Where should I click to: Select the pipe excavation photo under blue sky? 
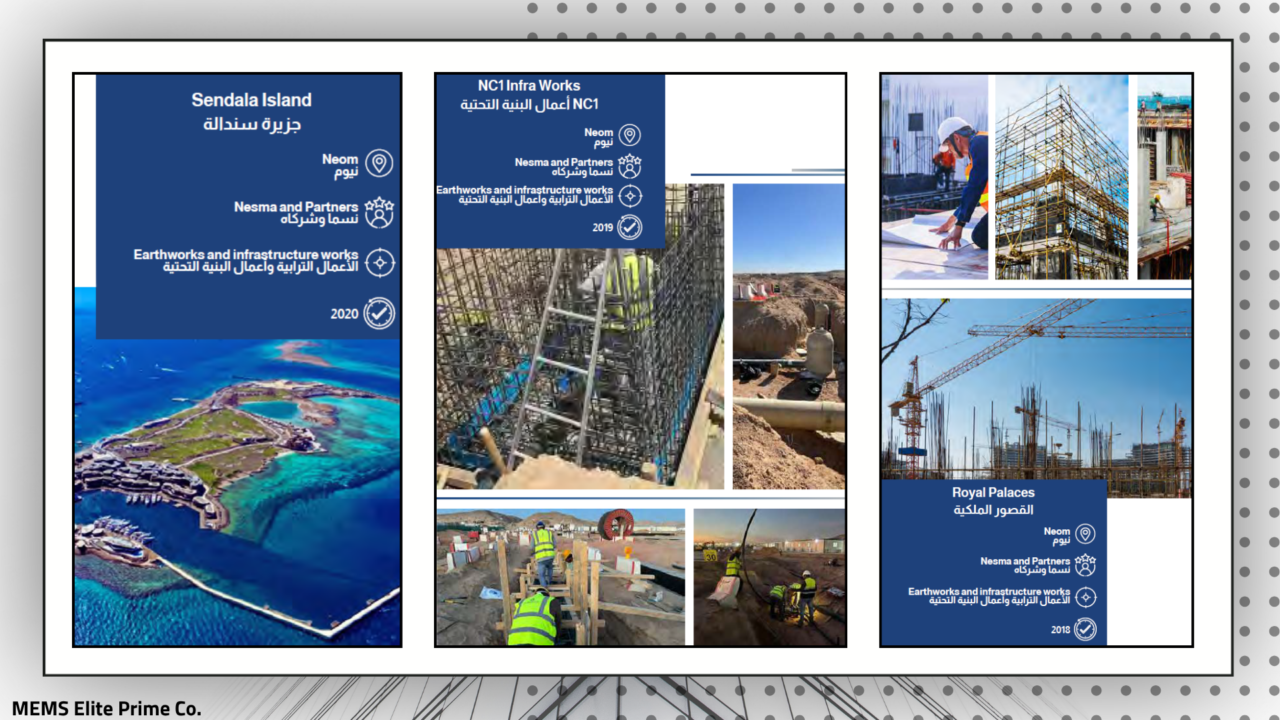789,336
